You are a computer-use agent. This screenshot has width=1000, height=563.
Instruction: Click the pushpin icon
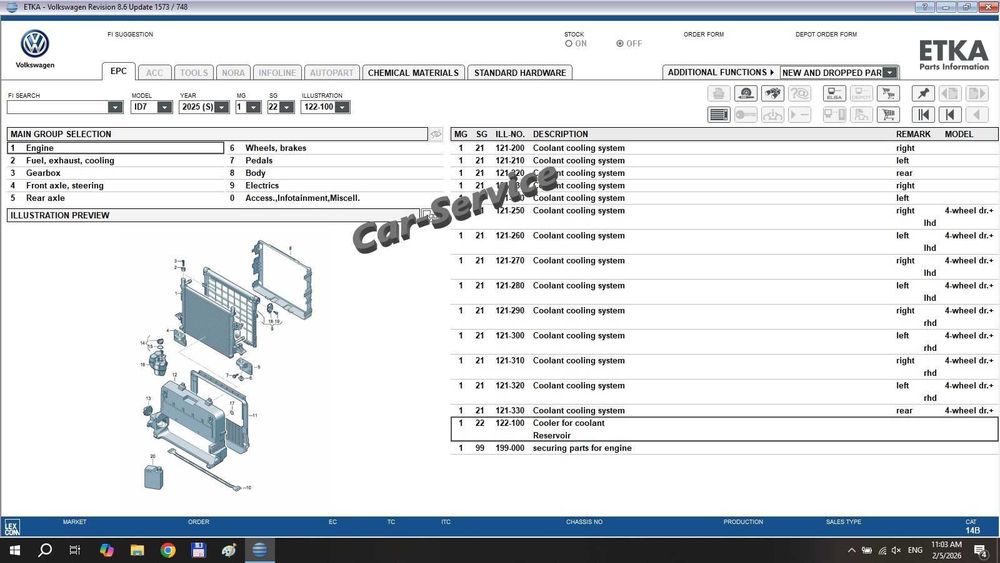(x=923, y=94)
